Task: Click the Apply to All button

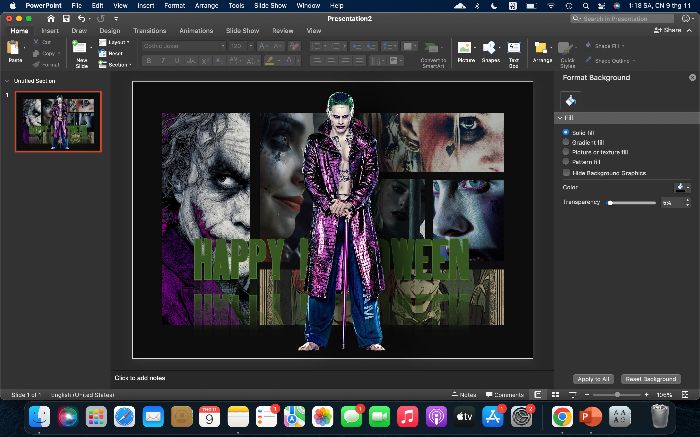Action: pos(593,379)
